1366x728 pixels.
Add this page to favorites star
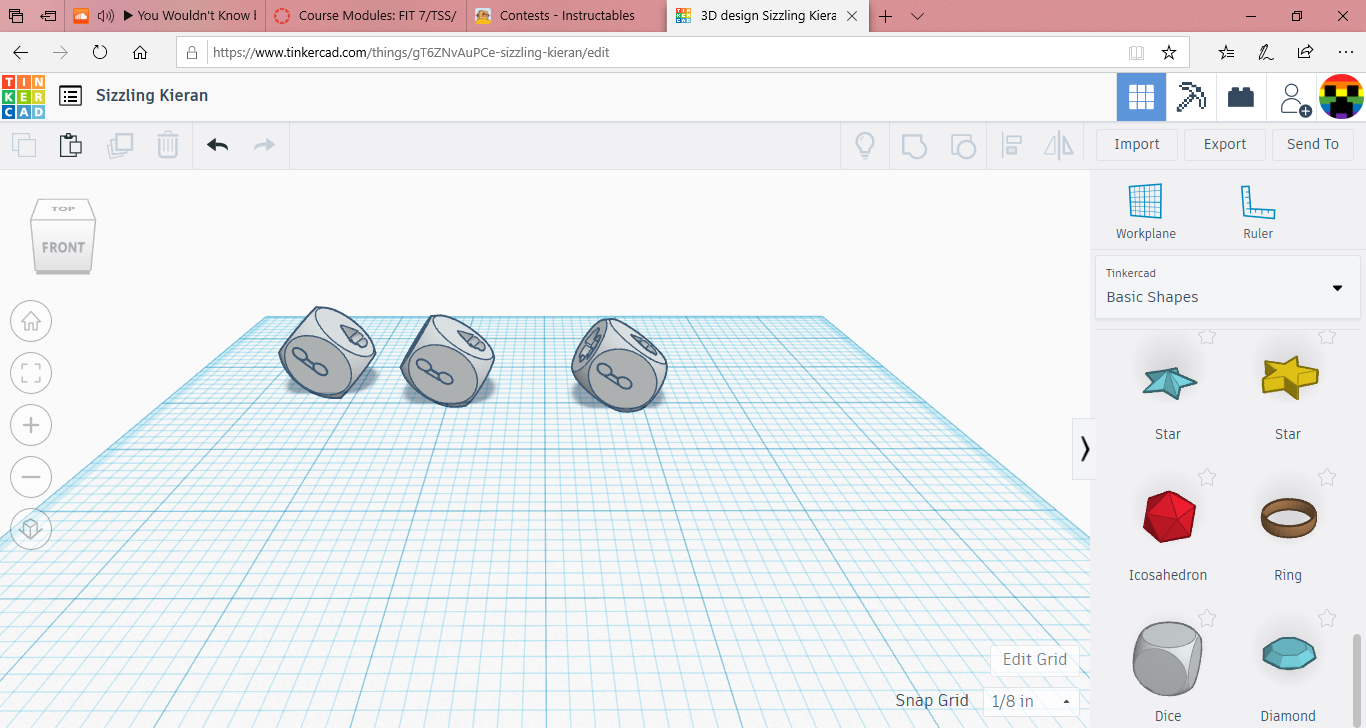click(1169, 52)
